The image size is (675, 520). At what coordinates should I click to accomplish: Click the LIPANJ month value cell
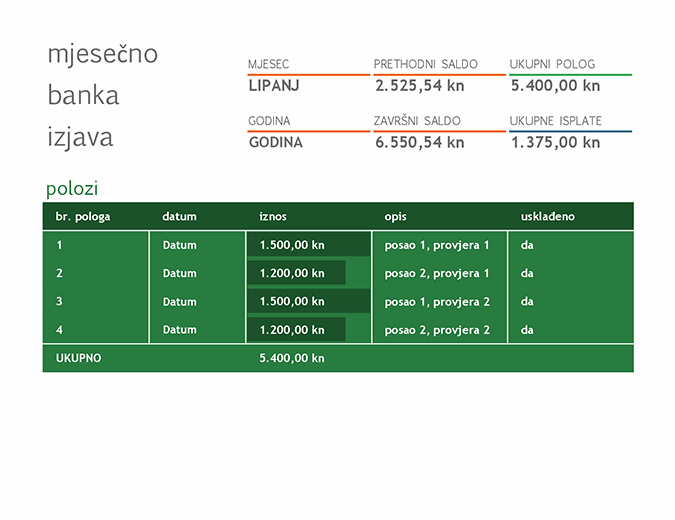[274, 86]
